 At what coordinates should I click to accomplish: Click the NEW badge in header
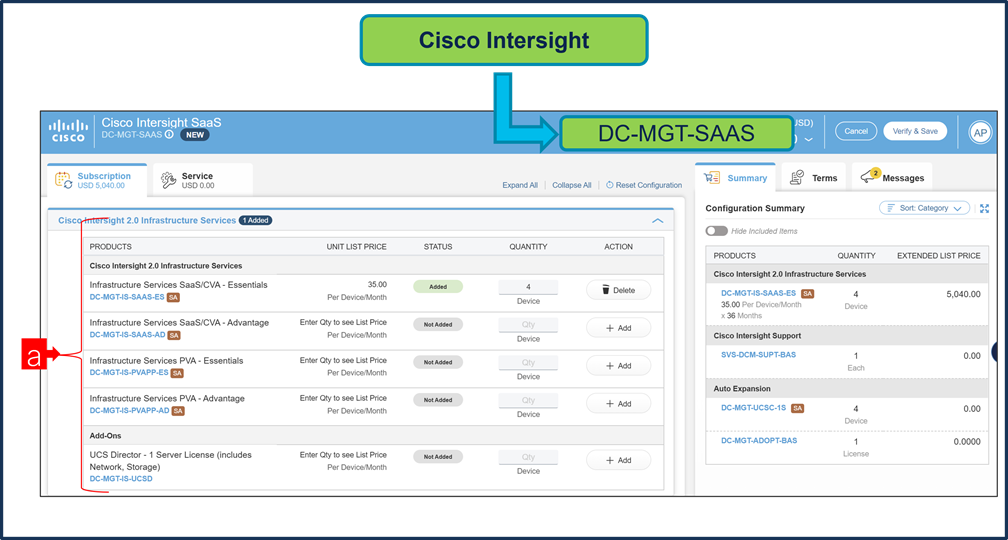(195, 135)
